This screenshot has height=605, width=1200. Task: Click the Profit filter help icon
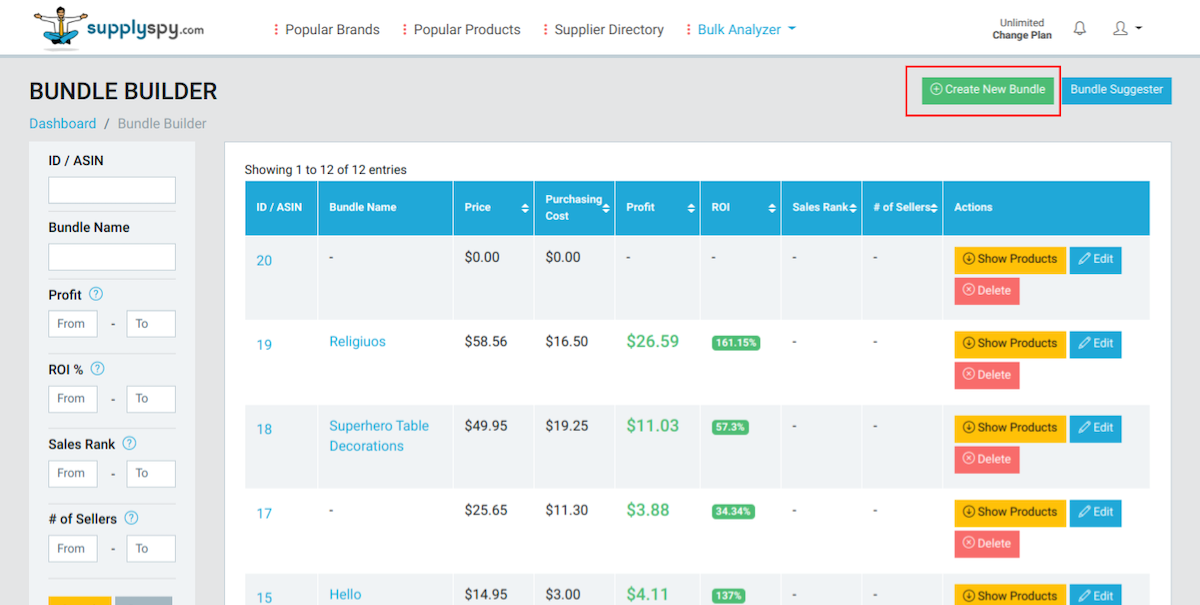click(96, 295)
